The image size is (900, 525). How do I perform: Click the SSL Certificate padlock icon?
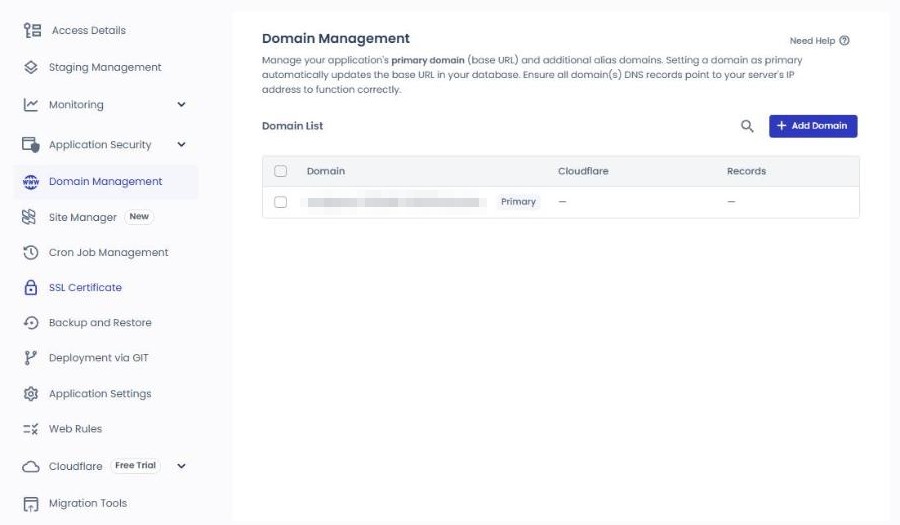[31, 287]
